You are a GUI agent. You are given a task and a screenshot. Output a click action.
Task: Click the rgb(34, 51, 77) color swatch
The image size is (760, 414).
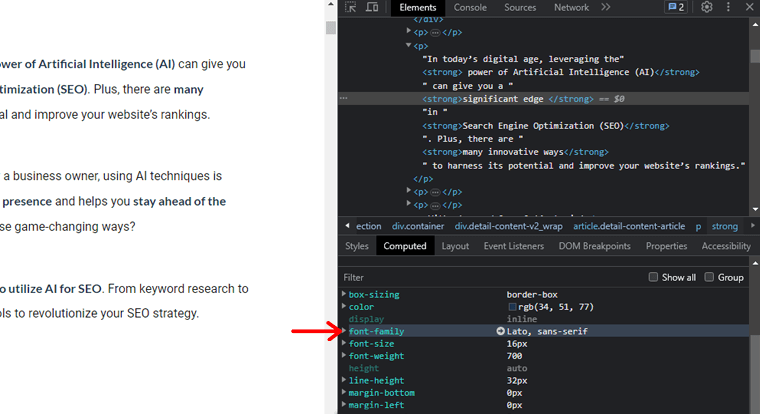[512, 307]
